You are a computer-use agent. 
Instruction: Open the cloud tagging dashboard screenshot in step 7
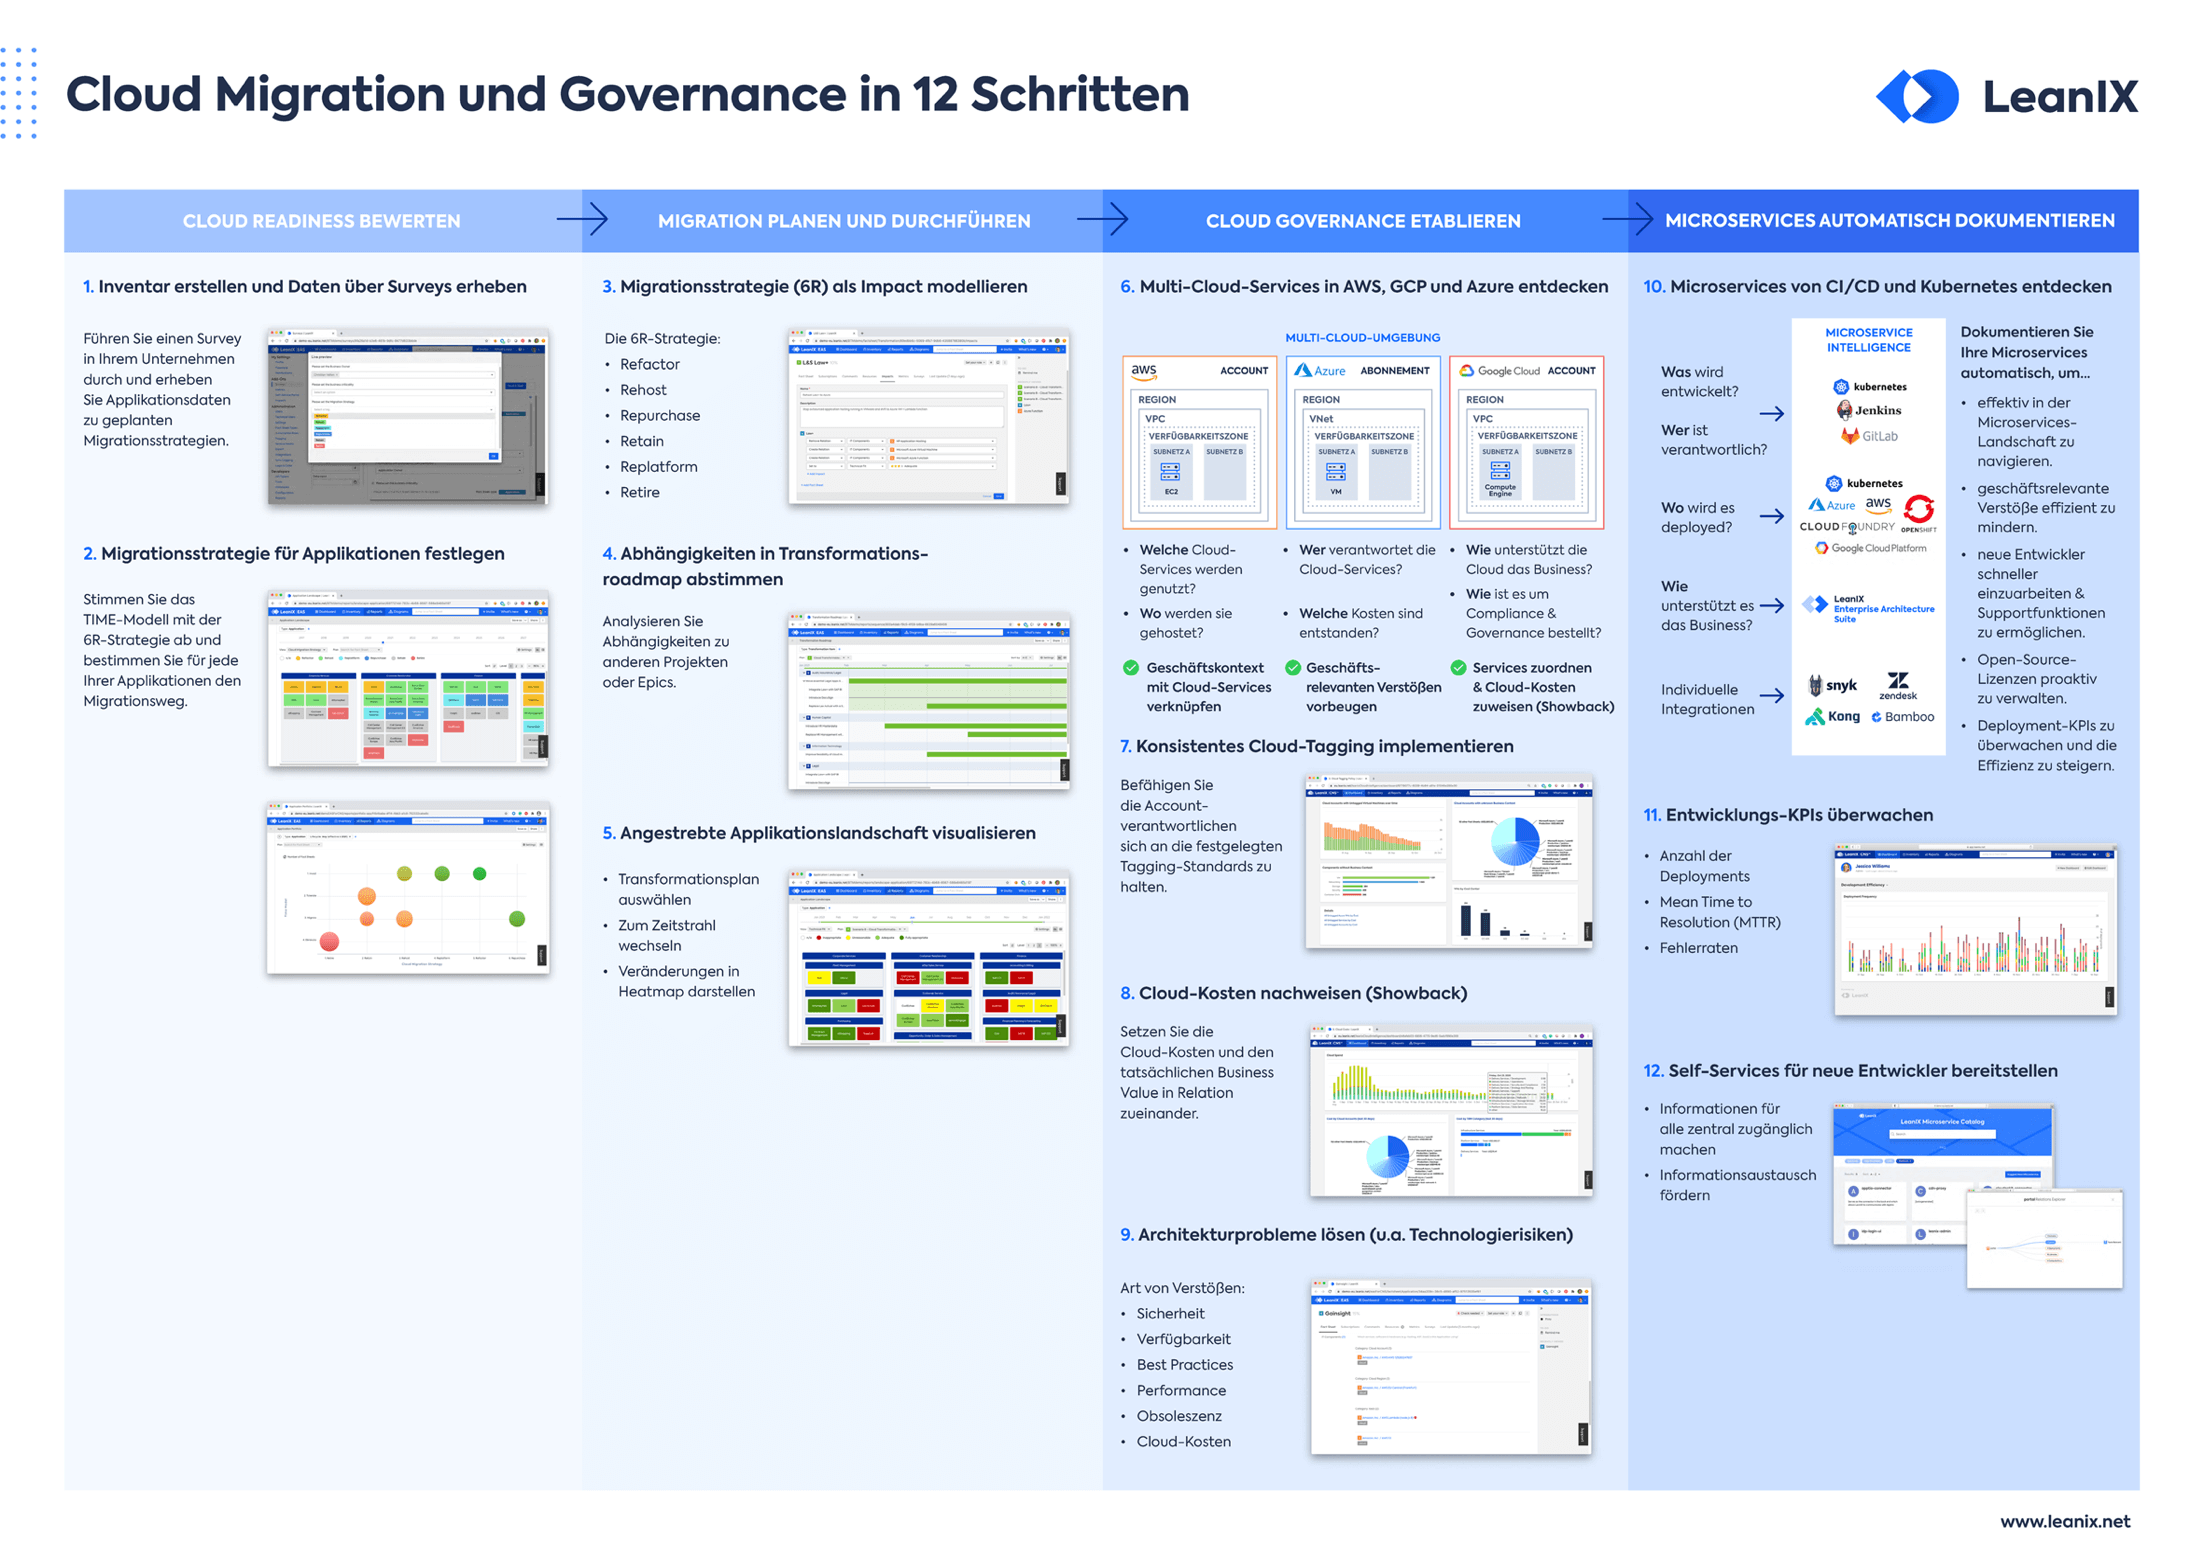coord(1448,861)
